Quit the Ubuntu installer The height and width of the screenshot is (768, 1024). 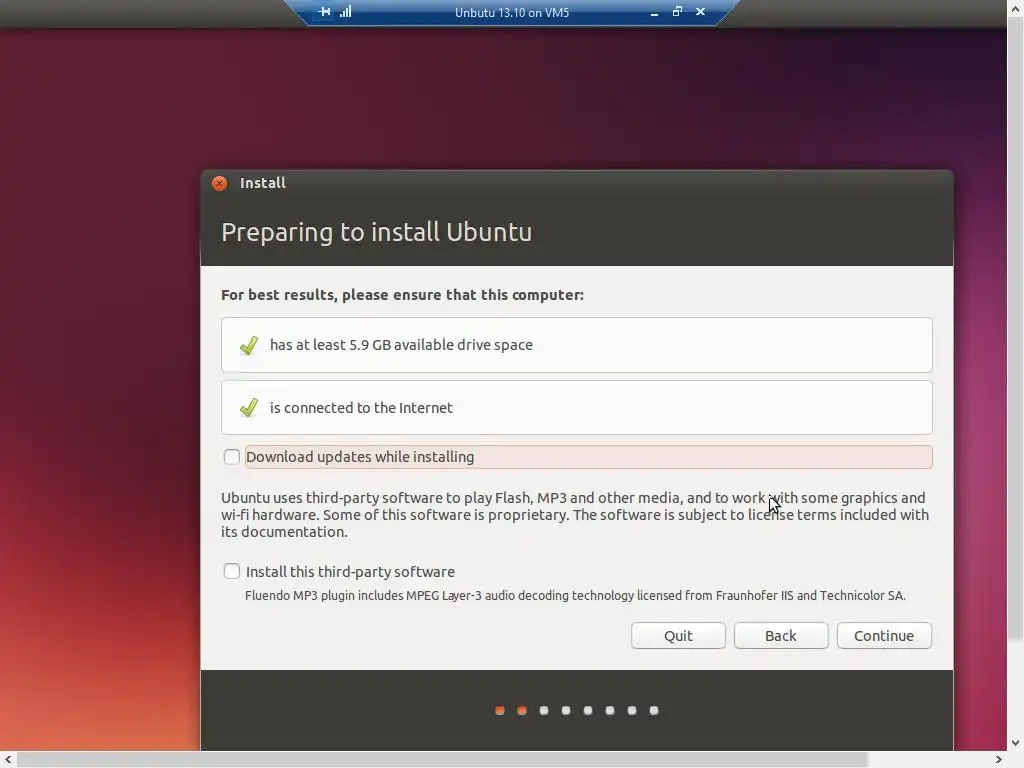click(678, 635)
